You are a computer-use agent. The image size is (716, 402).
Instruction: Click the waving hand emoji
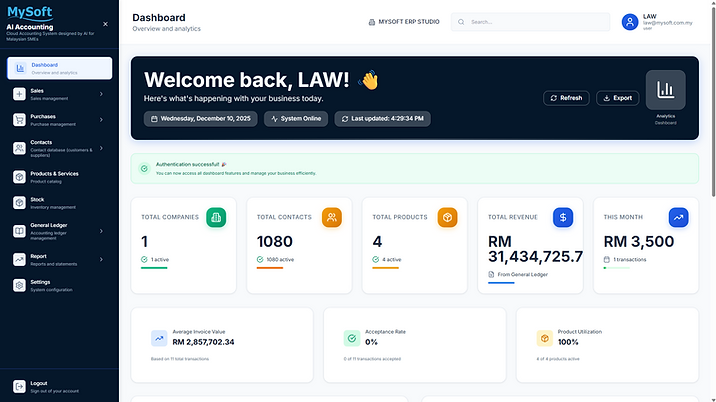pyautogui.click(x=369, y=80)
